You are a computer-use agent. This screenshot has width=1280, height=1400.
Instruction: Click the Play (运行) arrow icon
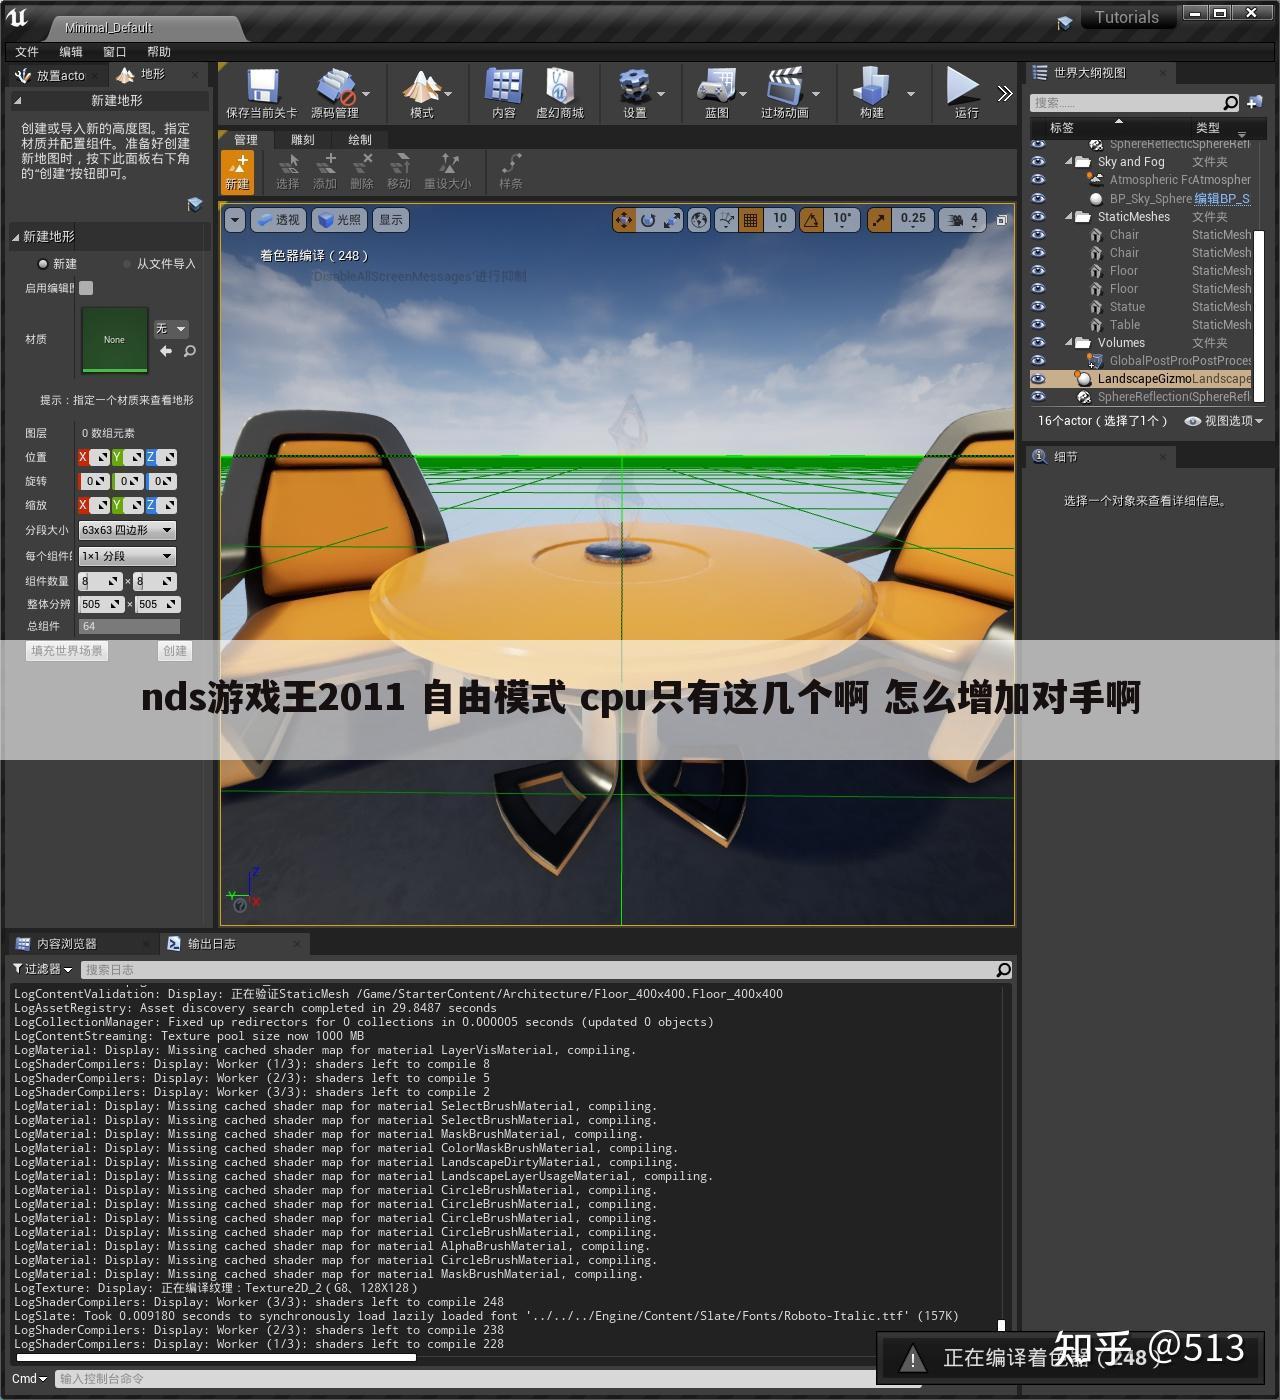click(x=963, y=86)
